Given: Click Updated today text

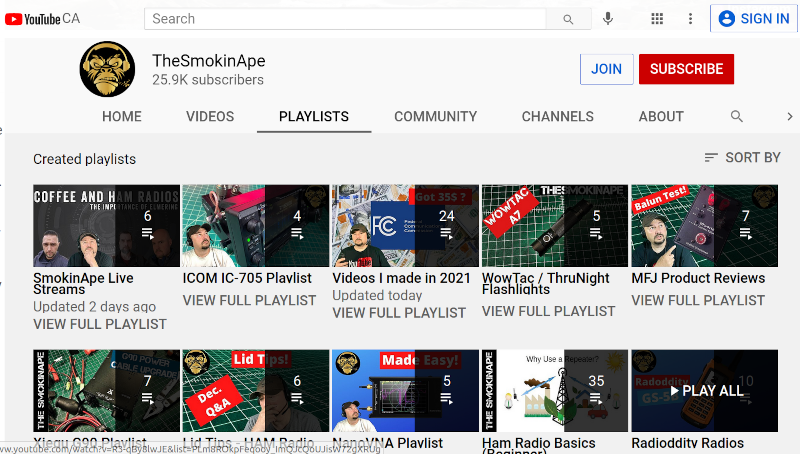Looking at the screenshot, I should [377, 295].
